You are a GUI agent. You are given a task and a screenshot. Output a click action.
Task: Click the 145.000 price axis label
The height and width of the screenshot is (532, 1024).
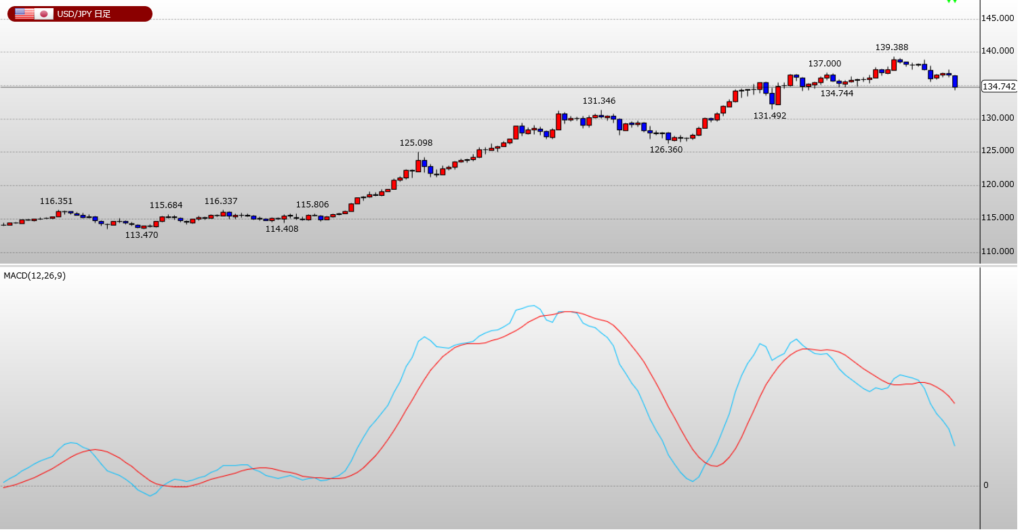pos(999,18)
